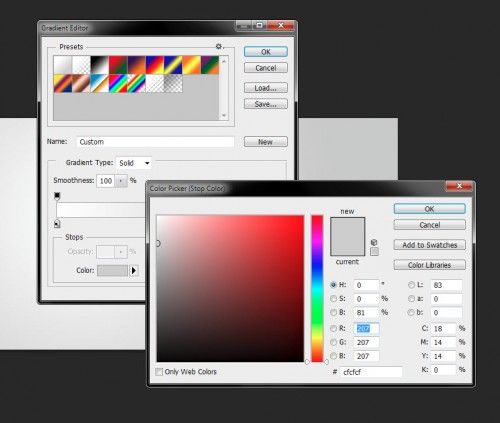Select the upper-left opacity stop on gradient bar

point(57,196)
